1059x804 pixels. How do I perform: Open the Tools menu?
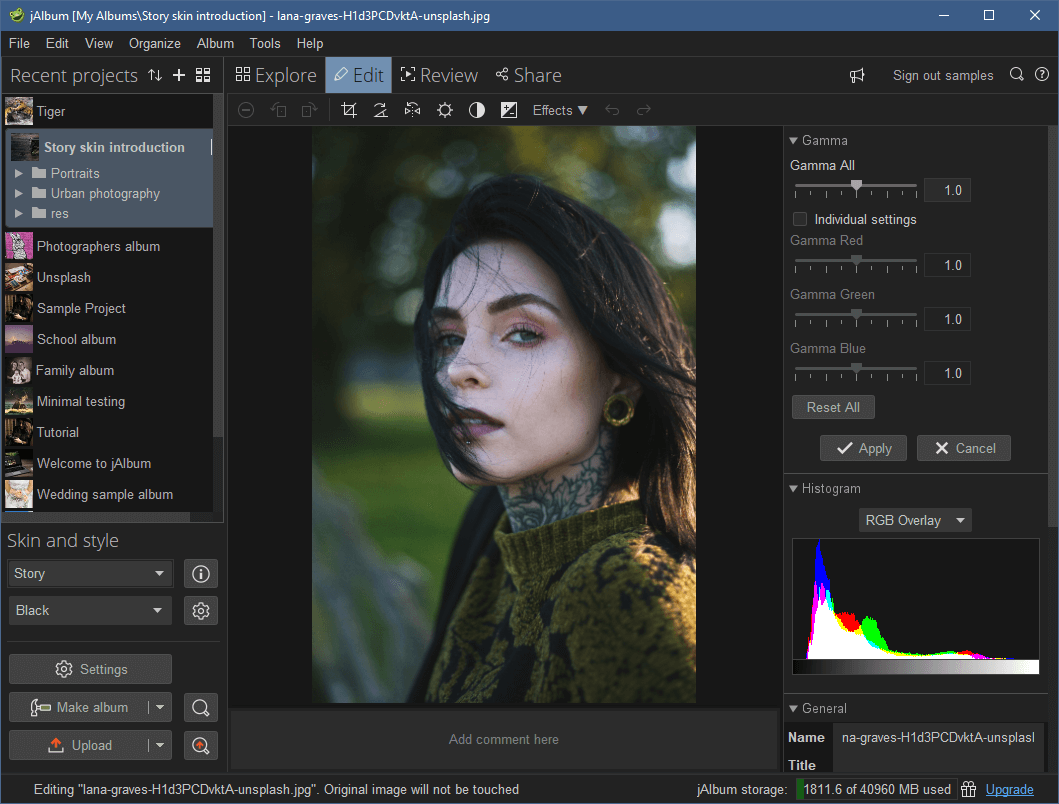pyautogui.click(x=264, y=43)
